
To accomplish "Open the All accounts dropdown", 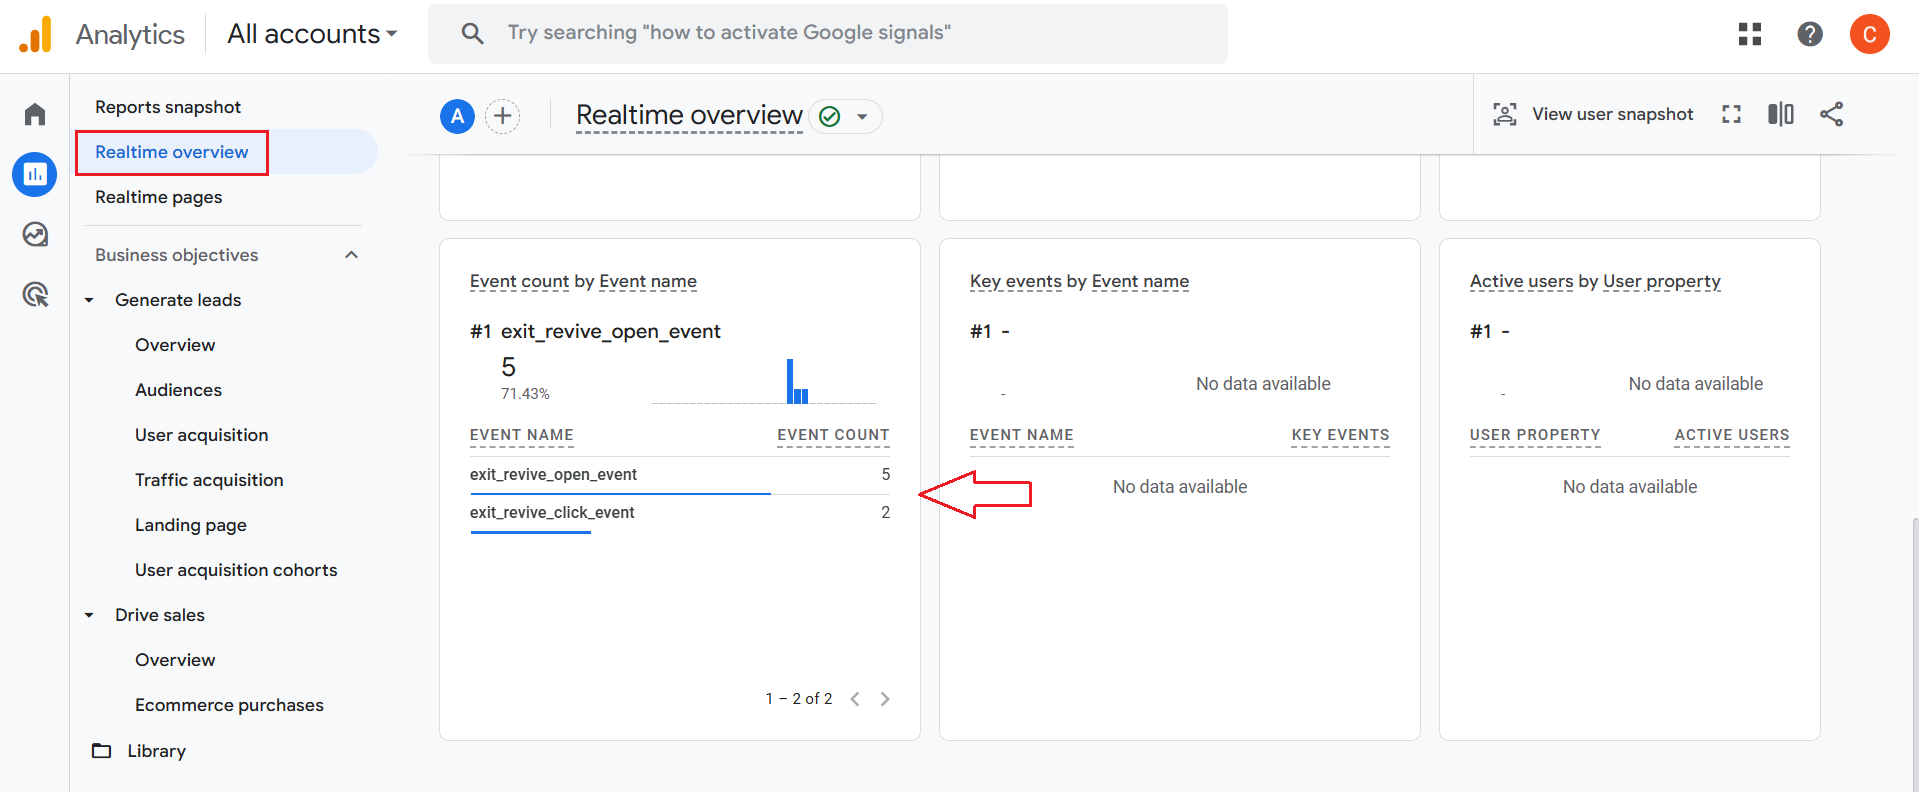I will point(312,34).
